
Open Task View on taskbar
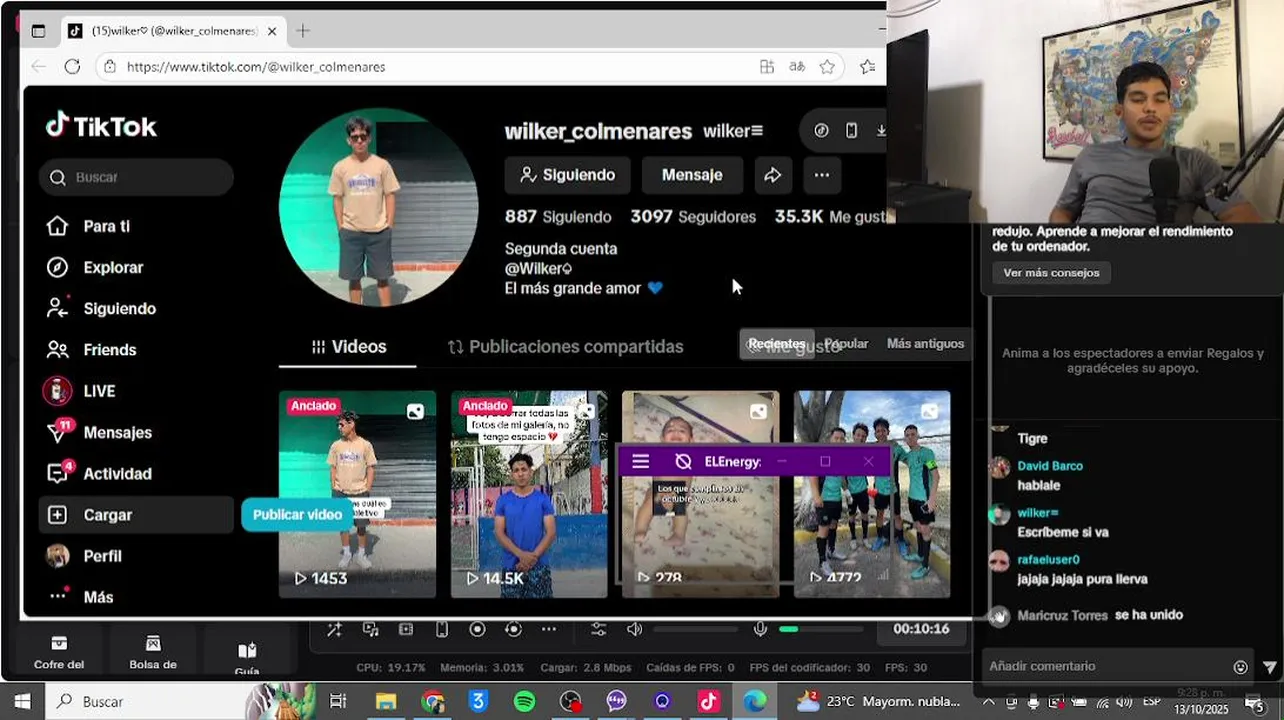[x=339, y=702]
